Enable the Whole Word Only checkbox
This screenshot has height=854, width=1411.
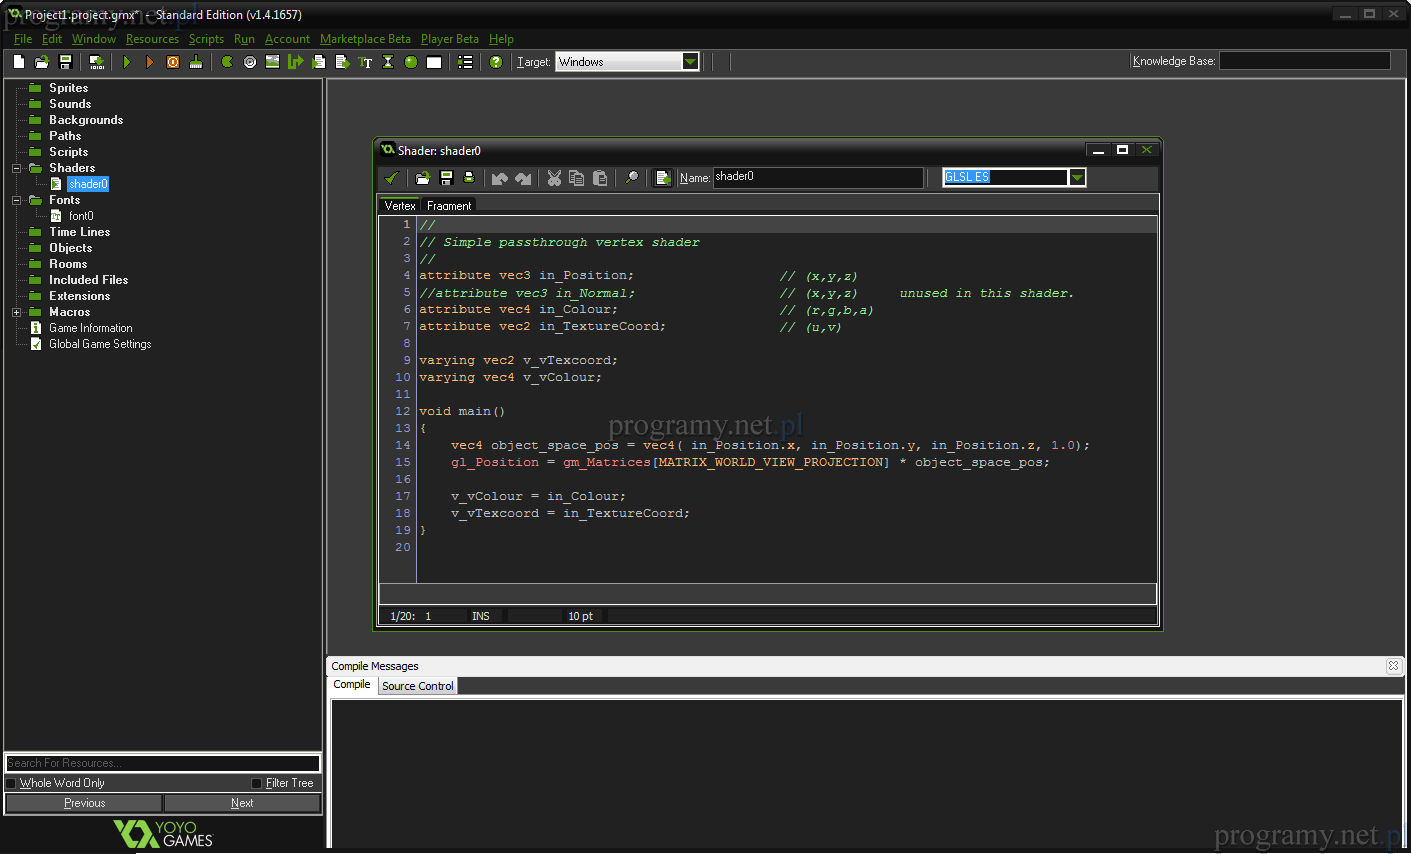click(11, 783)
